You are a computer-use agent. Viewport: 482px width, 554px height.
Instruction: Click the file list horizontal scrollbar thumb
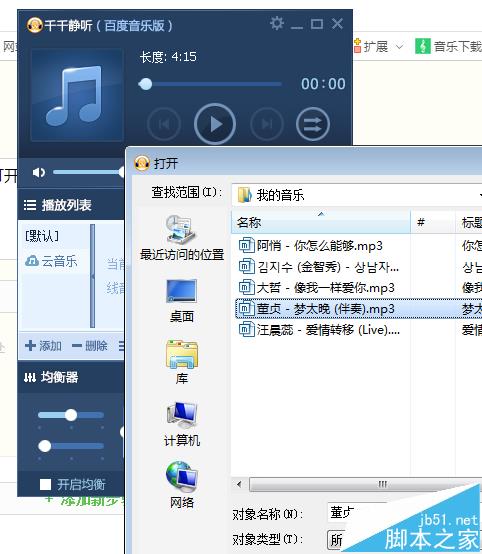point(365,484)
